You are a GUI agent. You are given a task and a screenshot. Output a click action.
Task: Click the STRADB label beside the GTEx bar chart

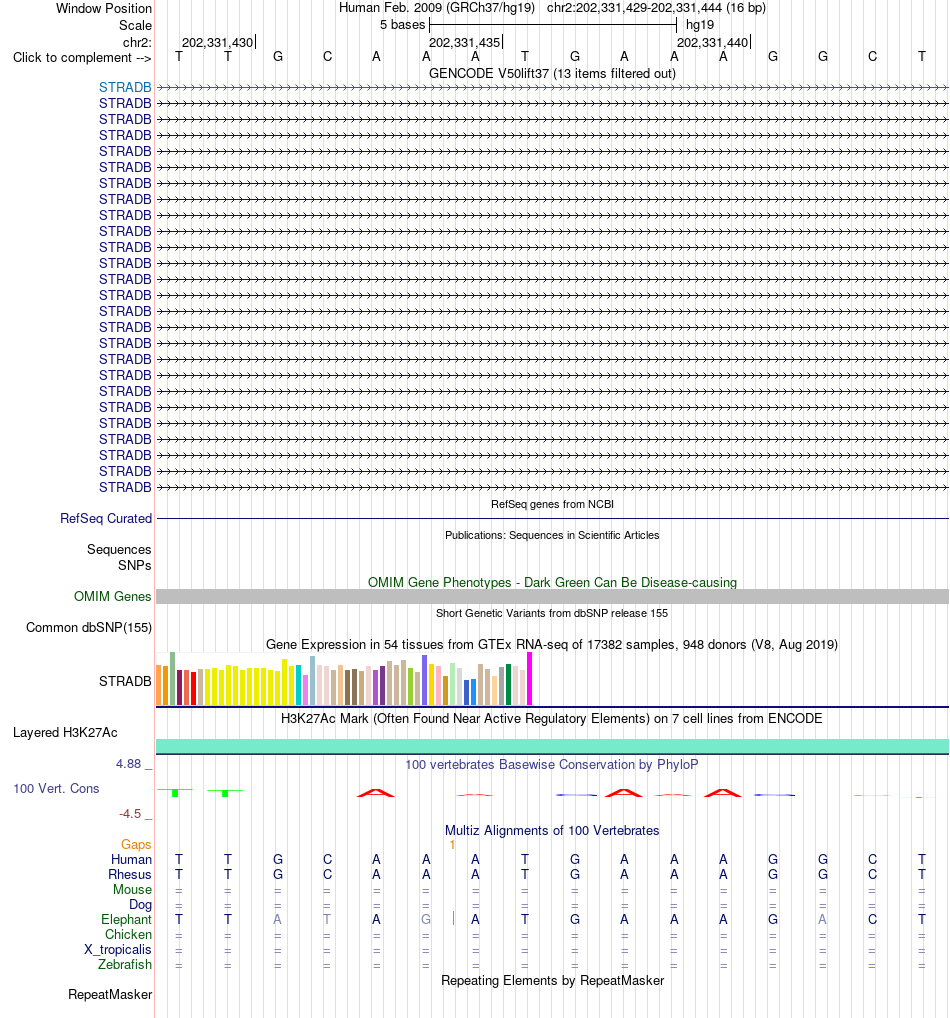(x=125, y=681)
